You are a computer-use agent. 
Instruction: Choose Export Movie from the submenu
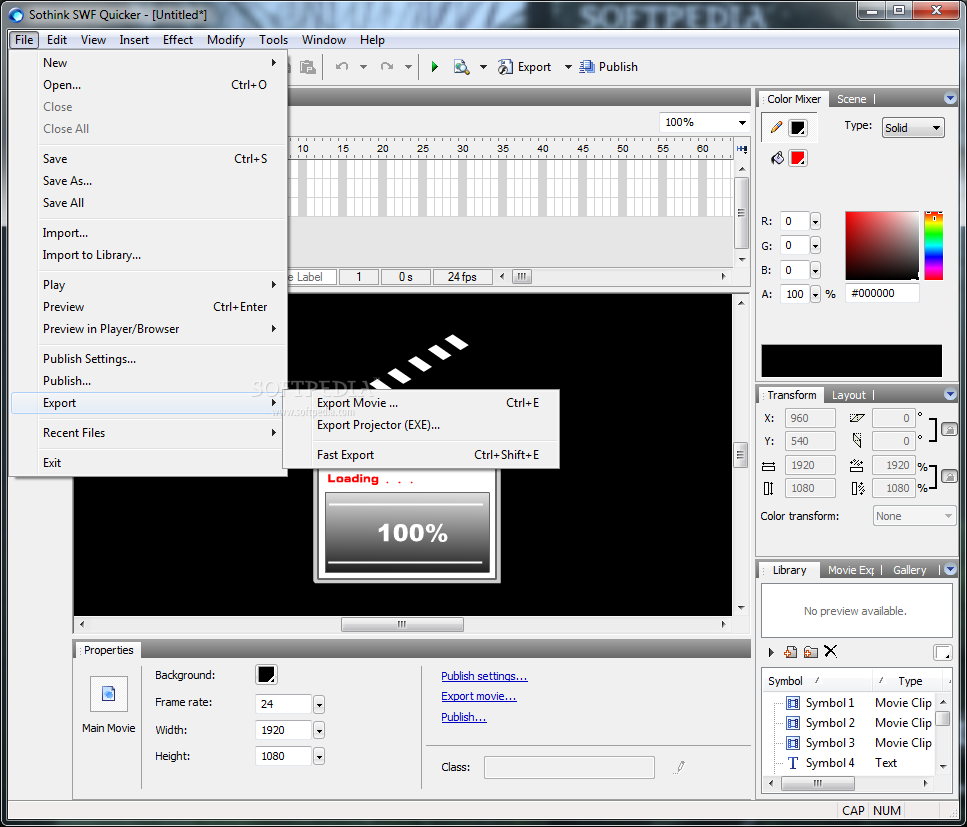click(421, 403)
